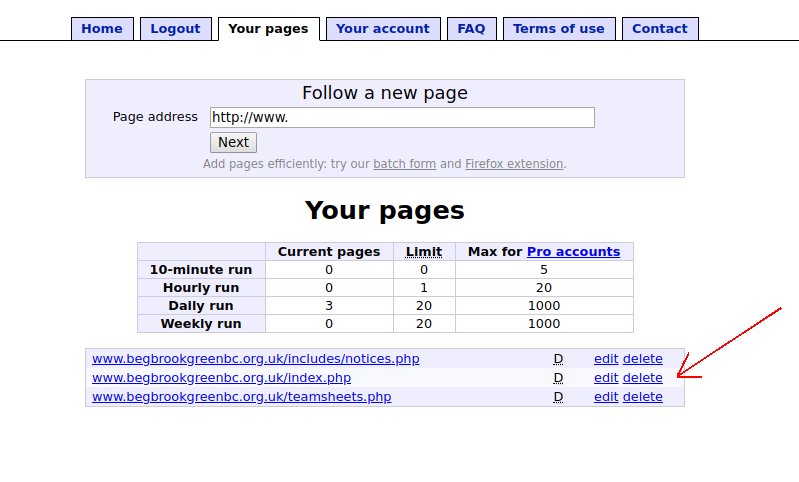Select the 10-minute run row label

point(201,270)
